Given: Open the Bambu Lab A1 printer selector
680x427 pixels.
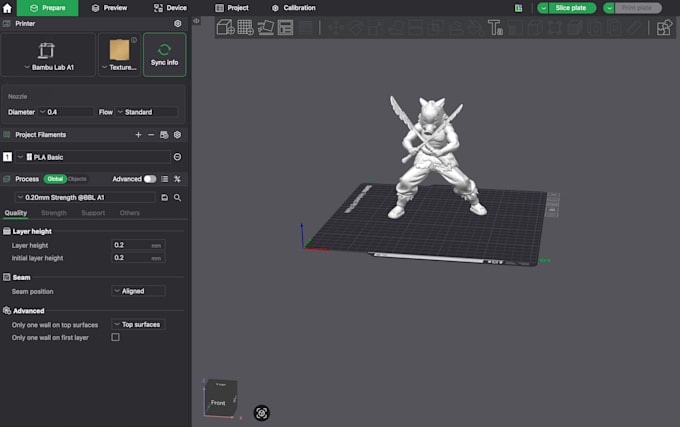Looking at the screenshot, I should pyautogui.click(x=48, y=55).
